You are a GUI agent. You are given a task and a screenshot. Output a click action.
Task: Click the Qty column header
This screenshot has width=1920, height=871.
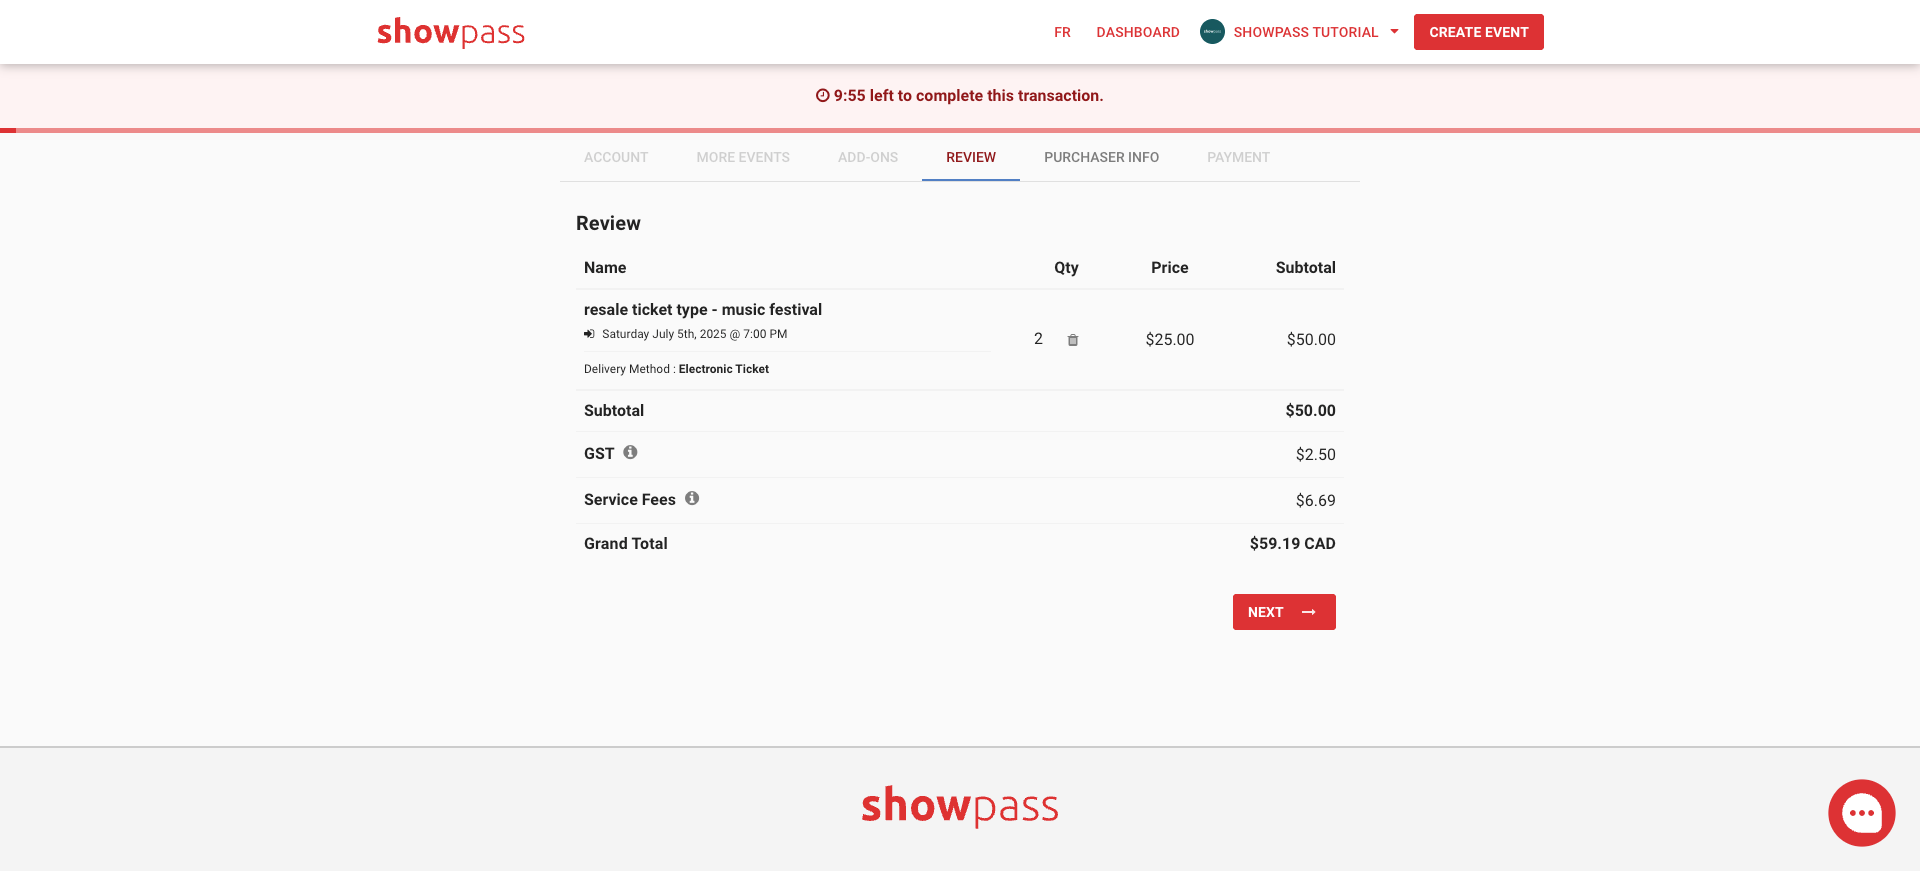pos(1066,268)
